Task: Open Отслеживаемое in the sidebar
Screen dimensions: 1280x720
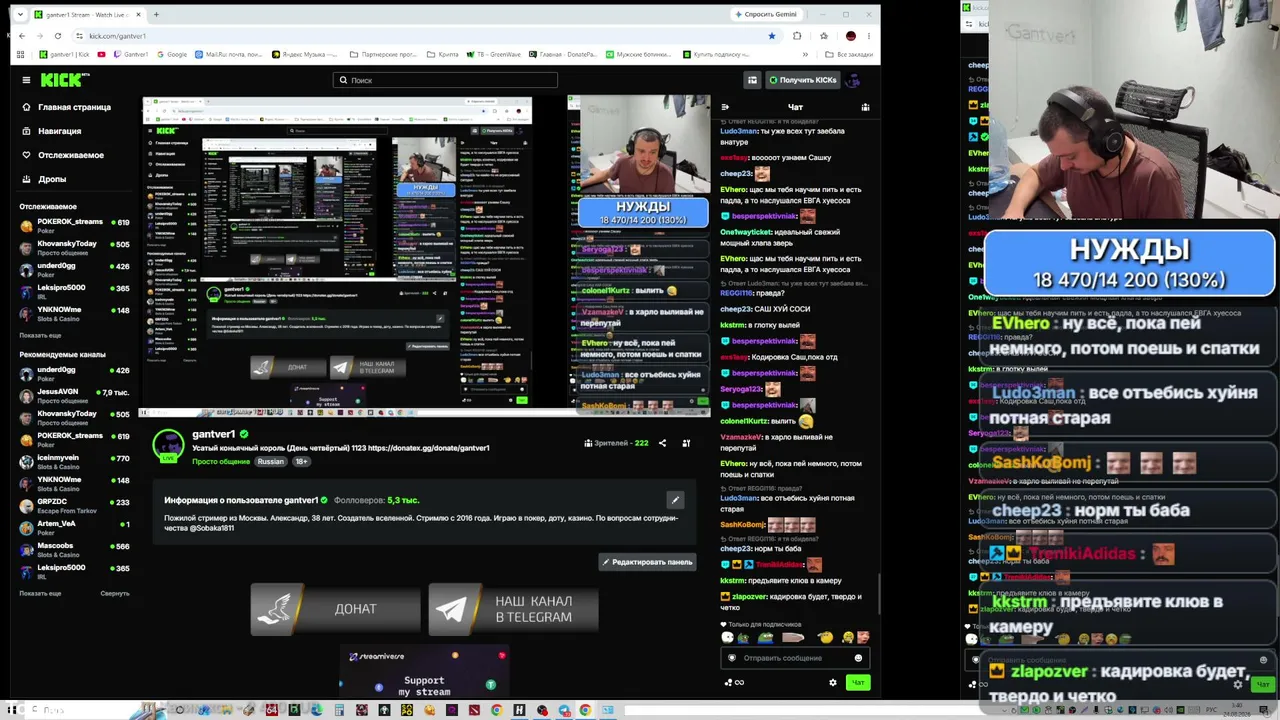Action: (63, 155)
